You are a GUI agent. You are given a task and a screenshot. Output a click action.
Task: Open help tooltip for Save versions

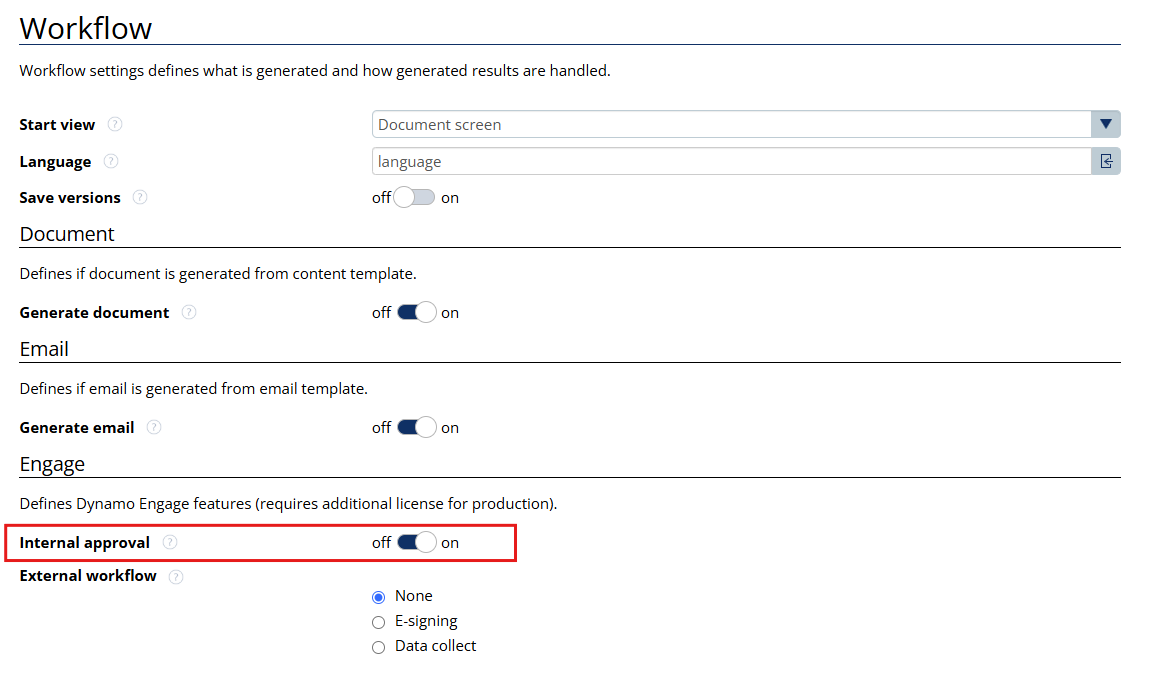pyautogui.click(x=140, y=198)
